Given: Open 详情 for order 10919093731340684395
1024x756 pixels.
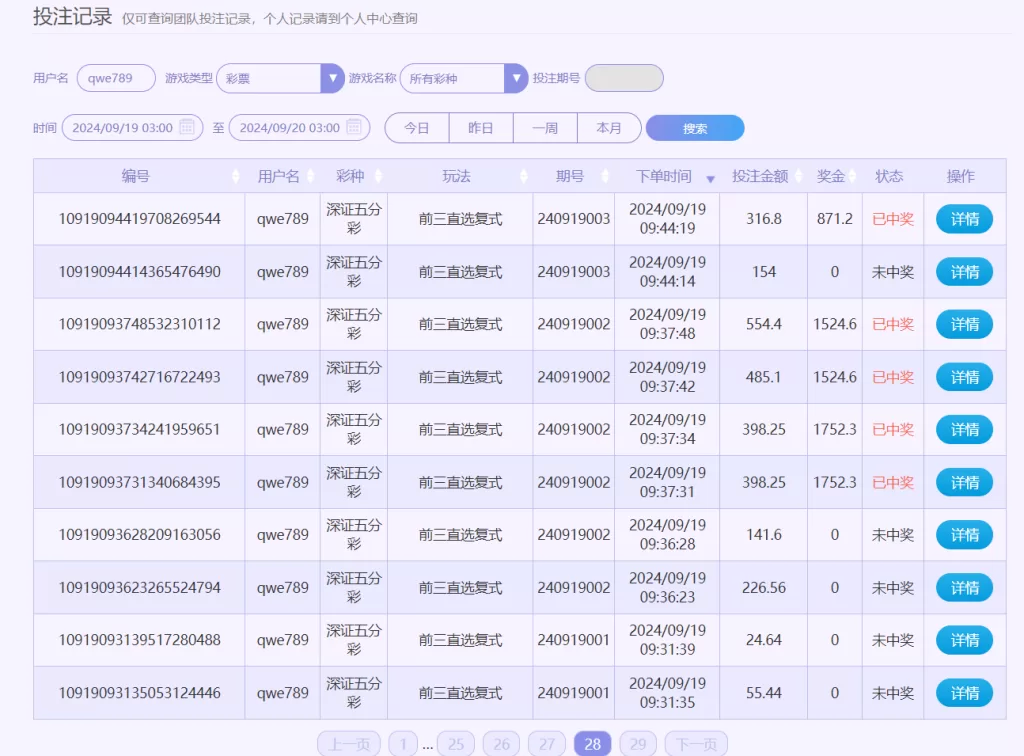Looking at the screenshot, I should click(965, 482).
